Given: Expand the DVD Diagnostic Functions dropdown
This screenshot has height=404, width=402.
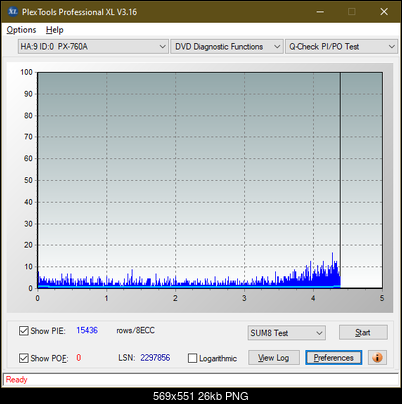Looking at the screenshot, I should (x=227, y=47).
